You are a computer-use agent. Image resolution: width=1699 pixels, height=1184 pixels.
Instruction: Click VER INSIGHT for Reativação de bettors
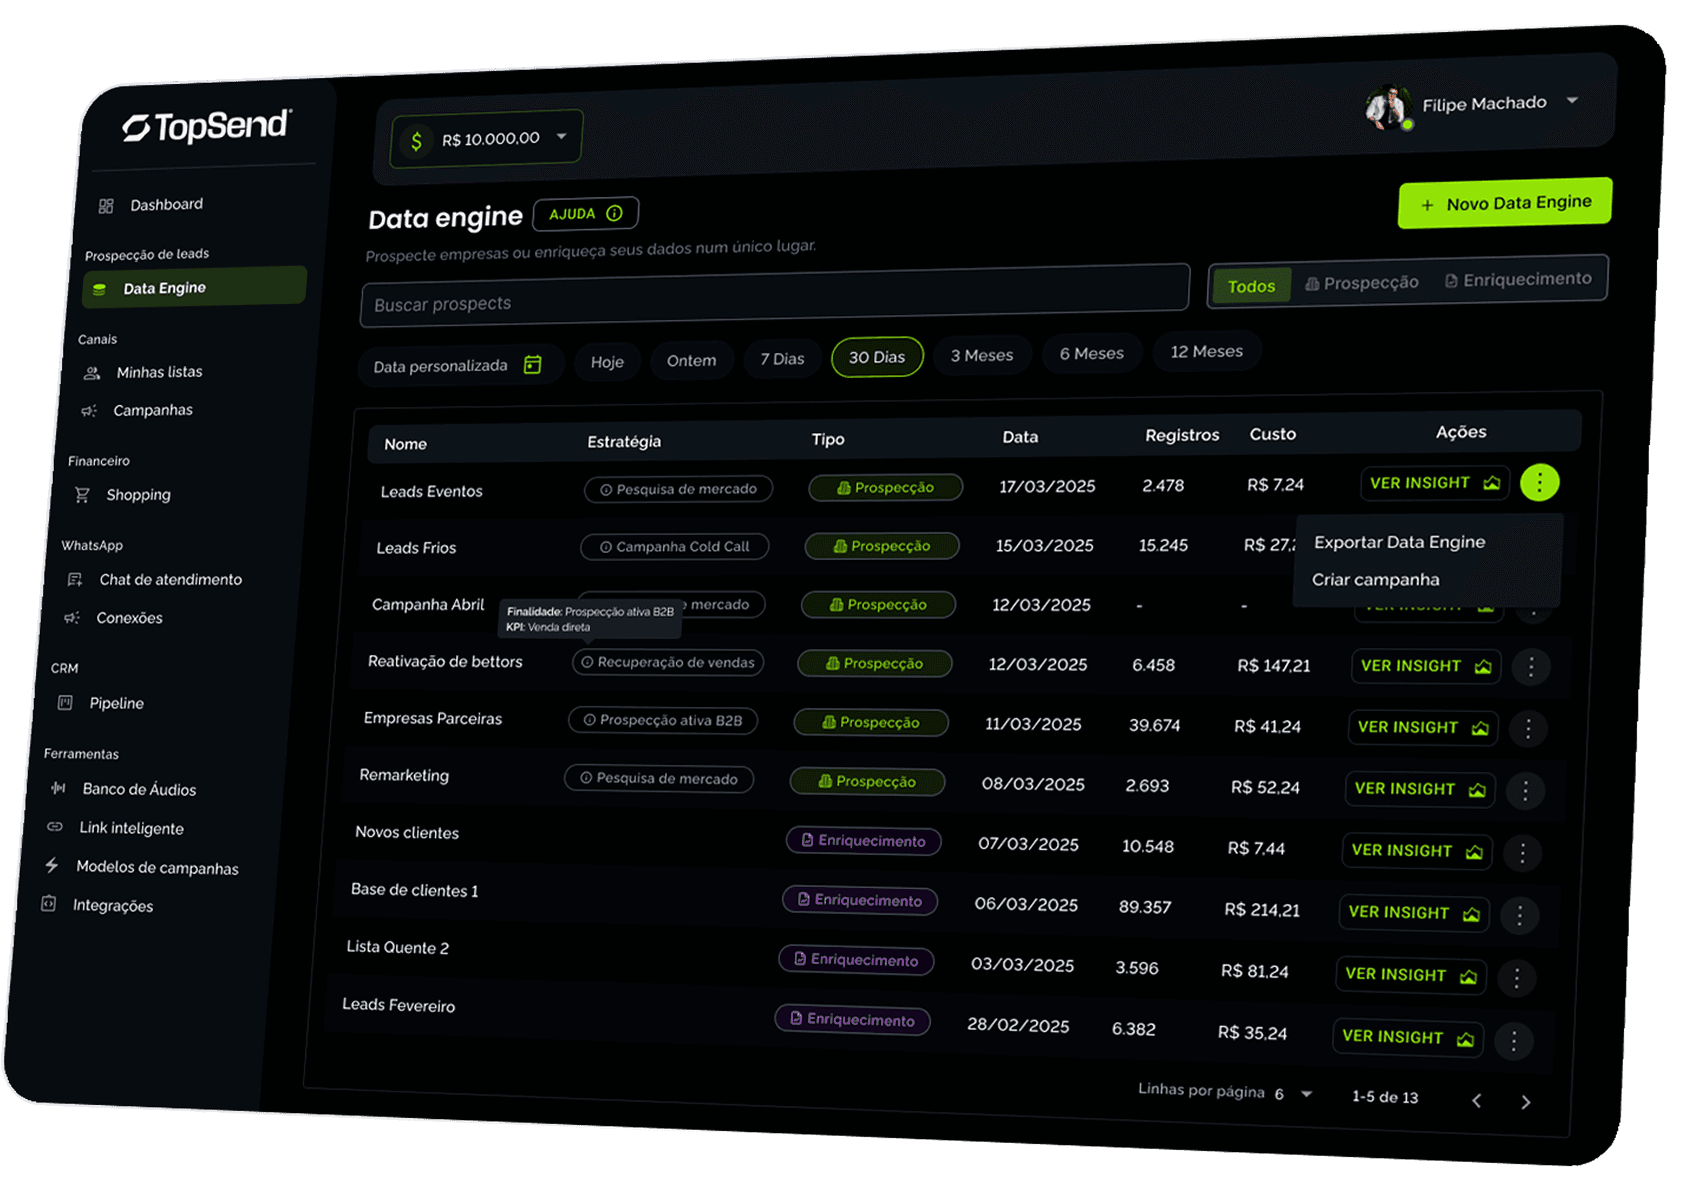point(1426,666)
